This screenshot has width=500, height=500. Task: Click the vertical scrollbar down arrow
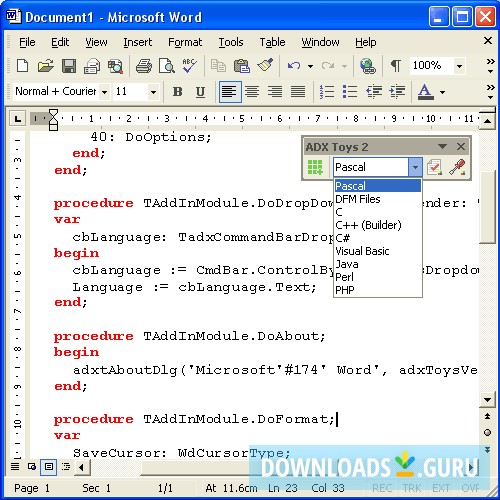(x=487, y=400)
